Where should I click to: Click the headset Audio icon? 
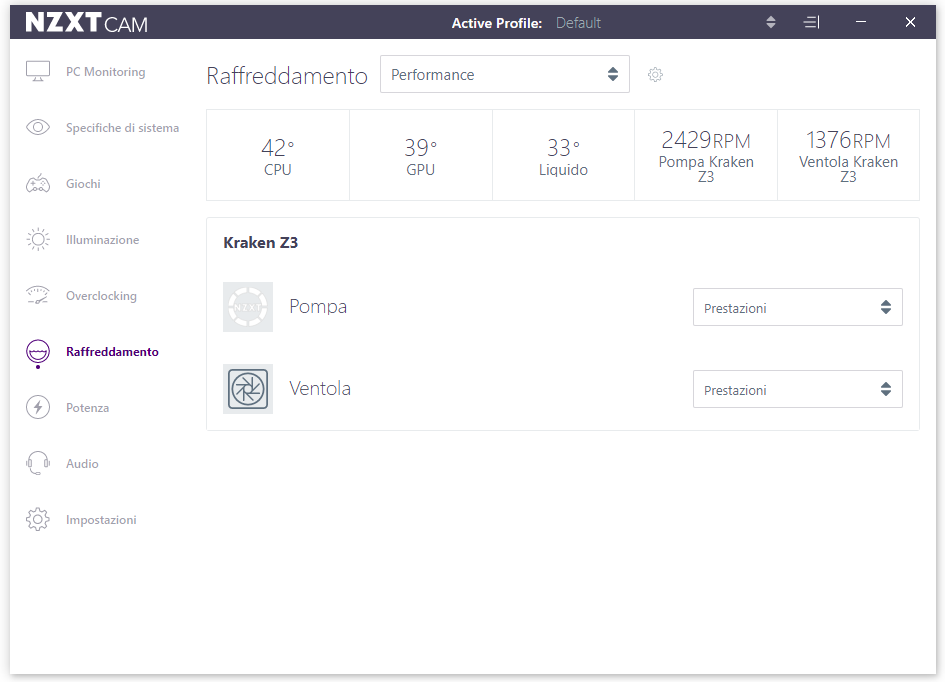pos(38,463)
